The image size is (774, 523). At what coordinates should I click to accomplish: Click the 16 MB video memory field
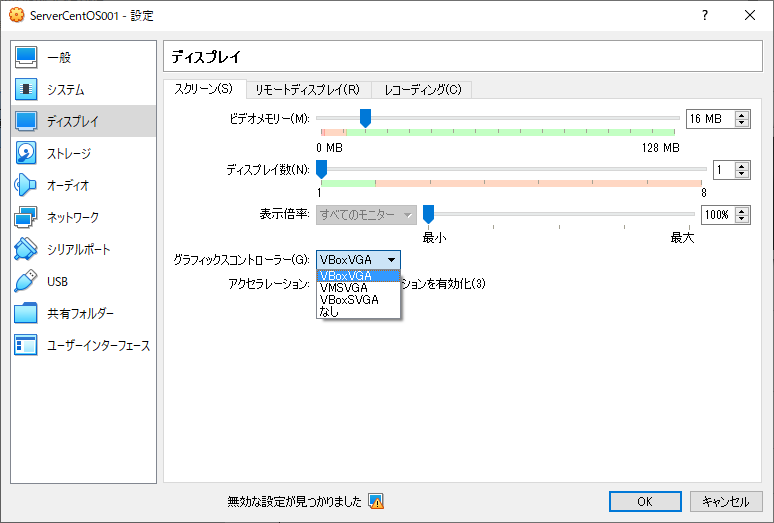tap(710, 119)
